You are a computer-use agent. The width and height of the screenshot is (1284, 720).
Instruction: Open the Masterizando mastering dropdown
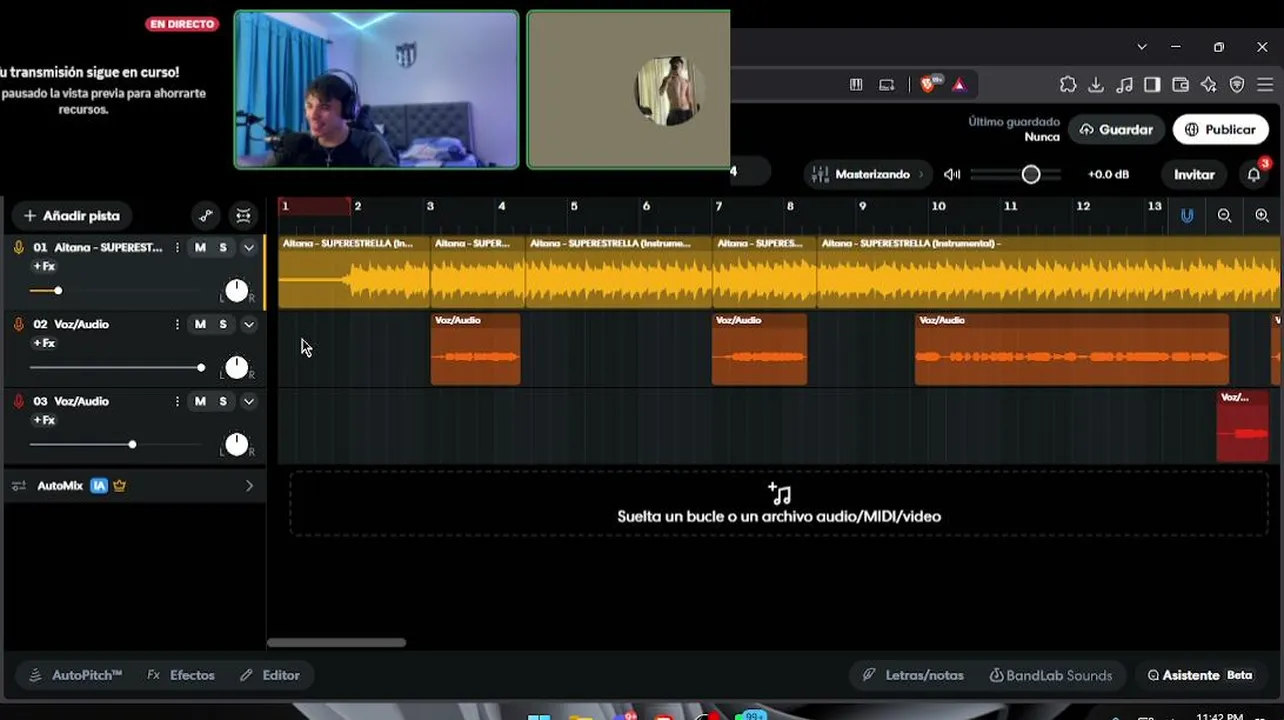pos(868,174)
